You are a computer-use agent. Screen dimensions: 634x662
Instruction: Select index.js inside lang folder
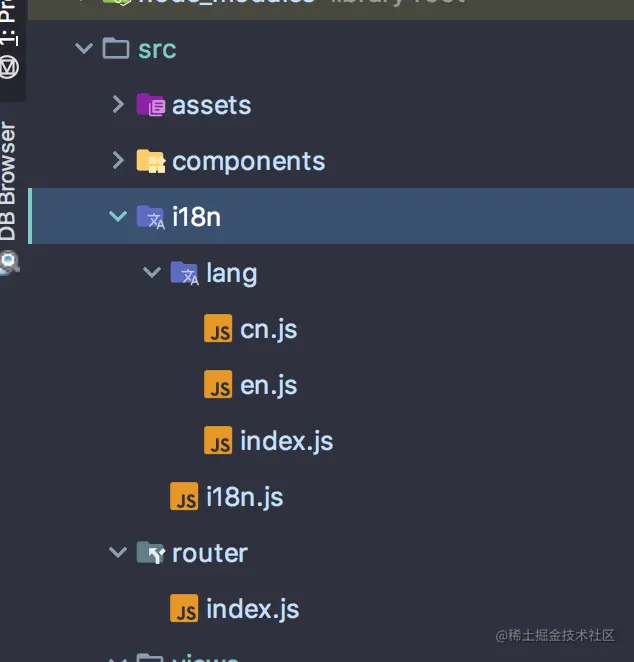pos(286,441)
